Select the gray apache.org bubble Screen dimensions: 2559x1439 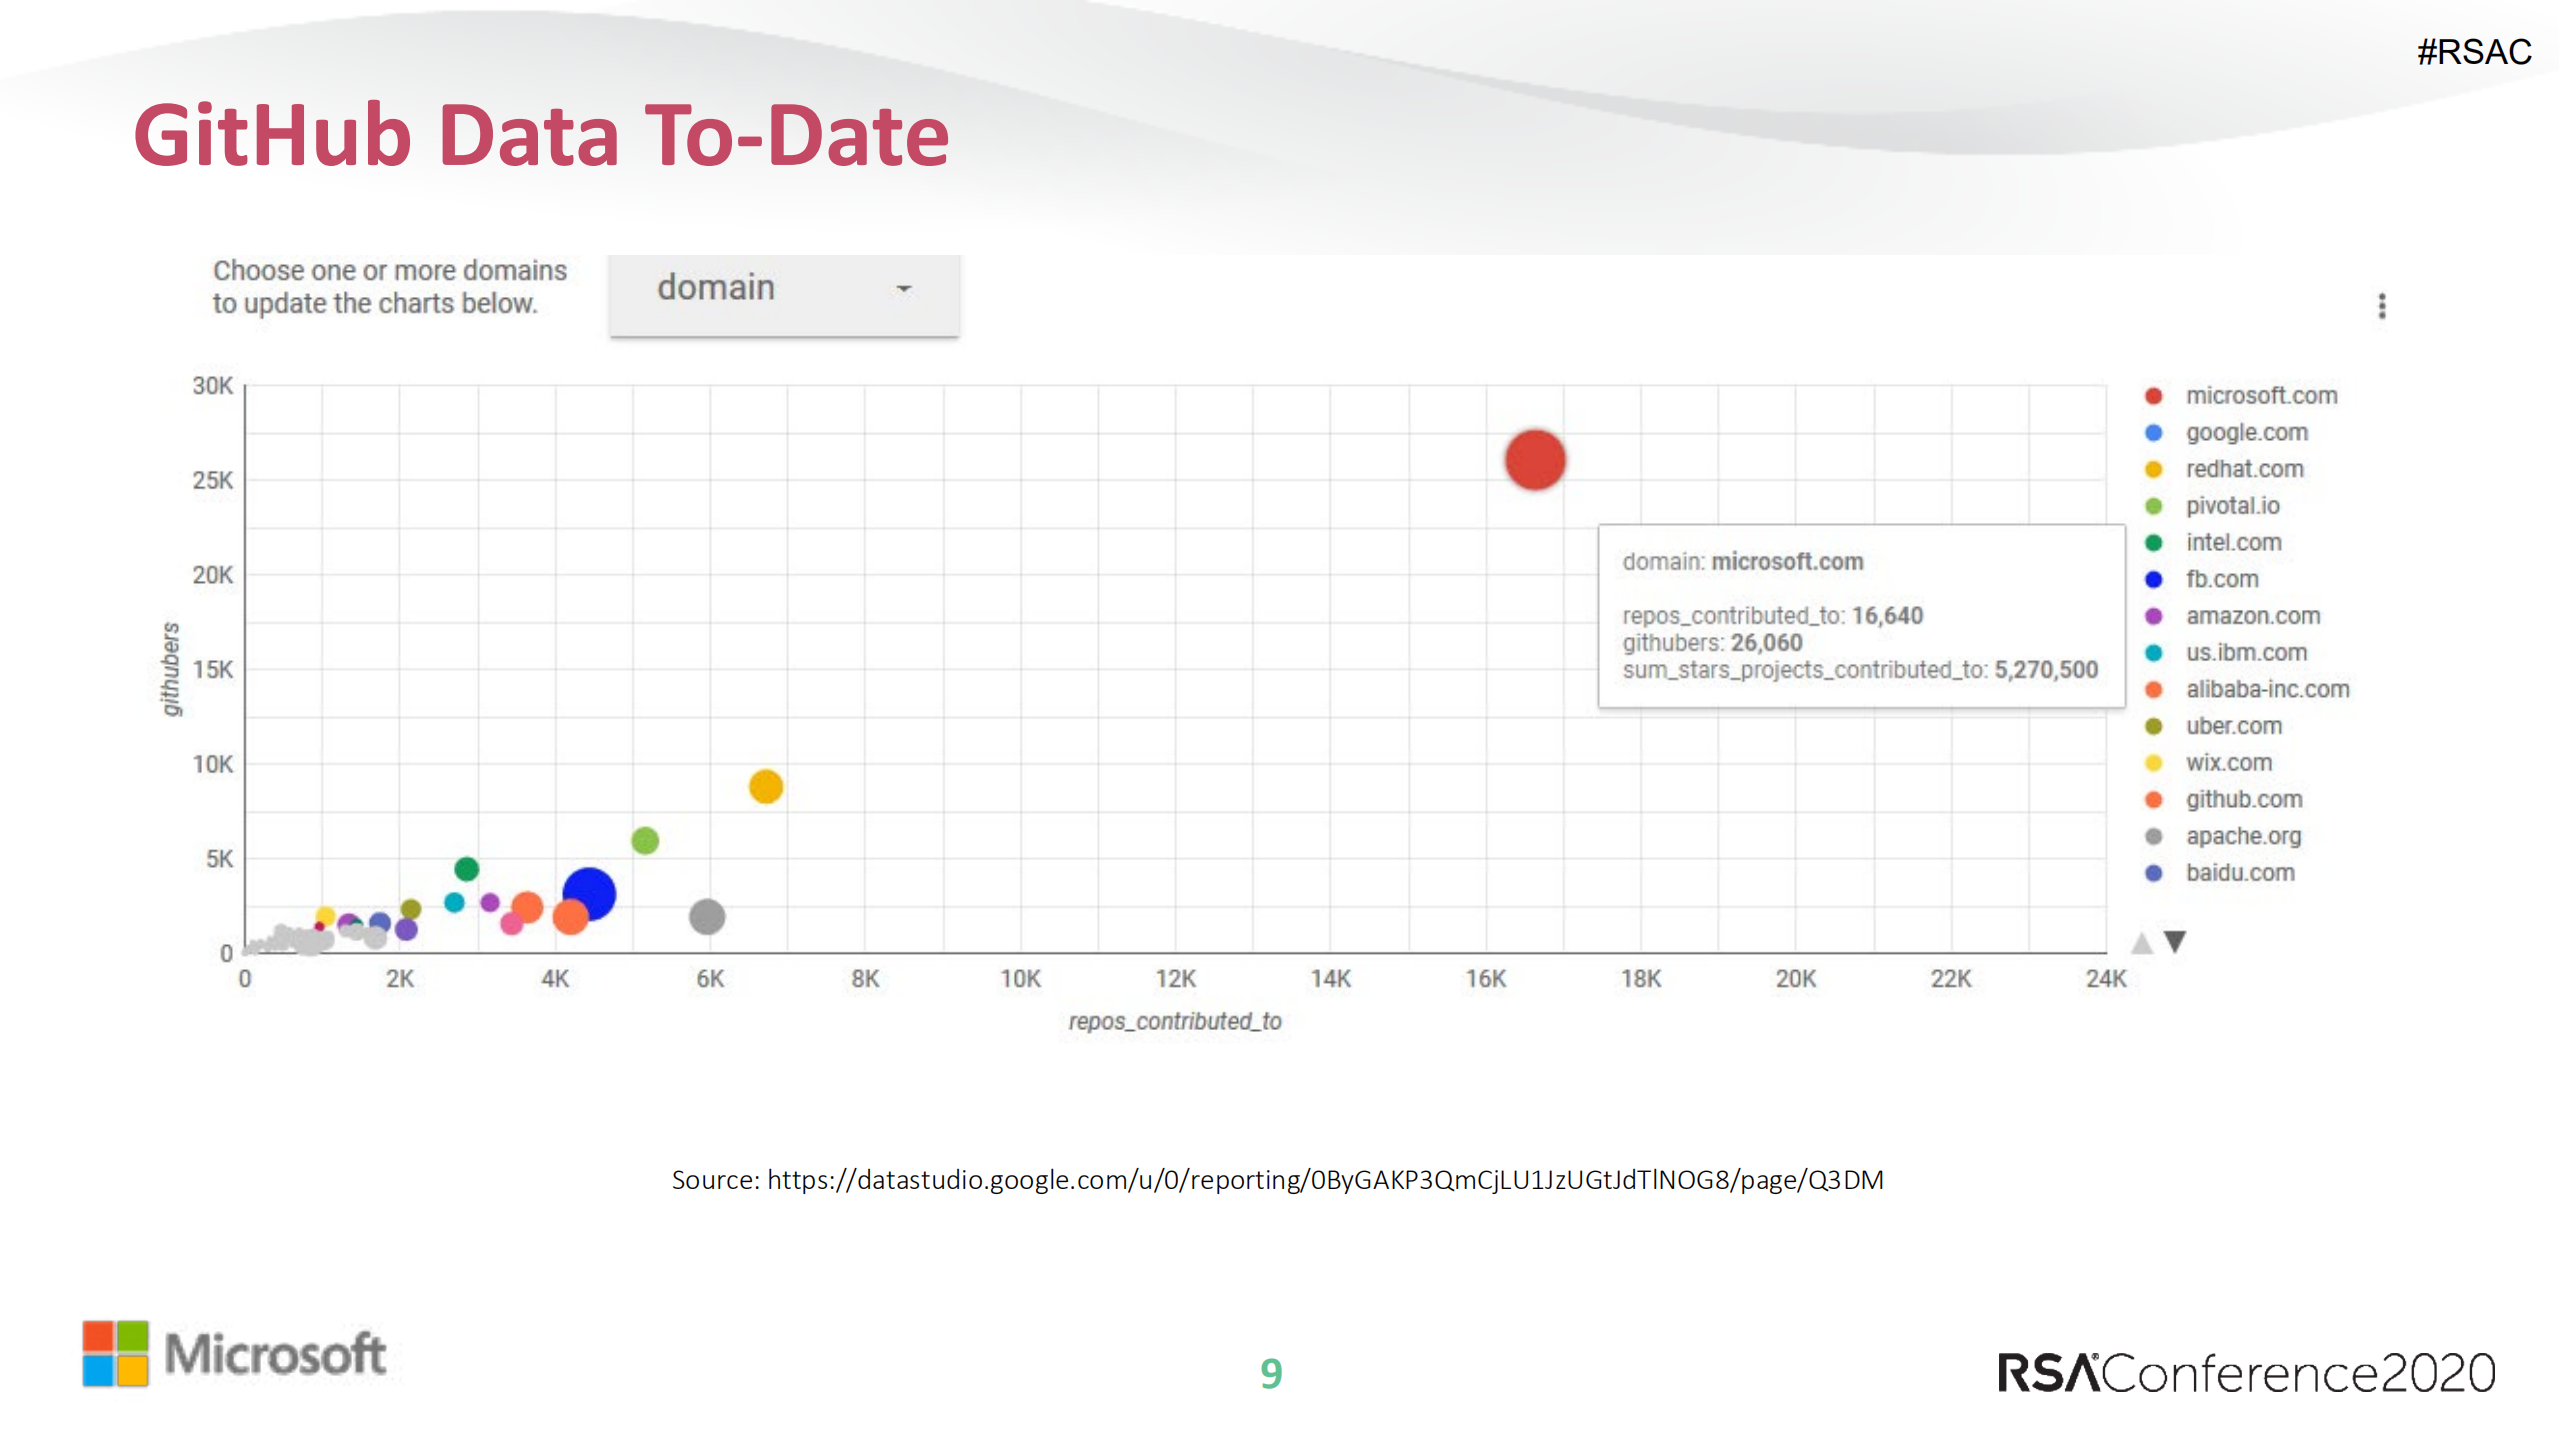point(706,916)
